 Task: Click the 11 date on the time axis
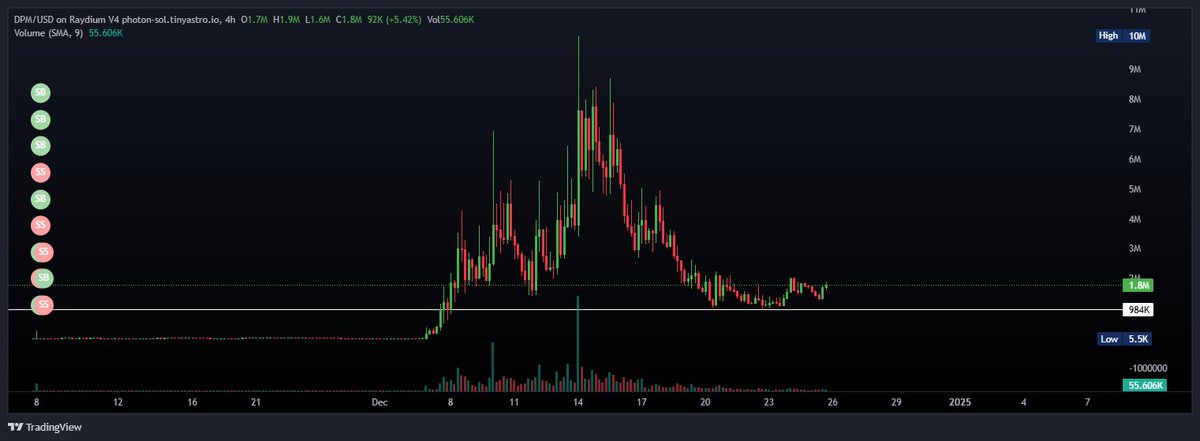514,402
